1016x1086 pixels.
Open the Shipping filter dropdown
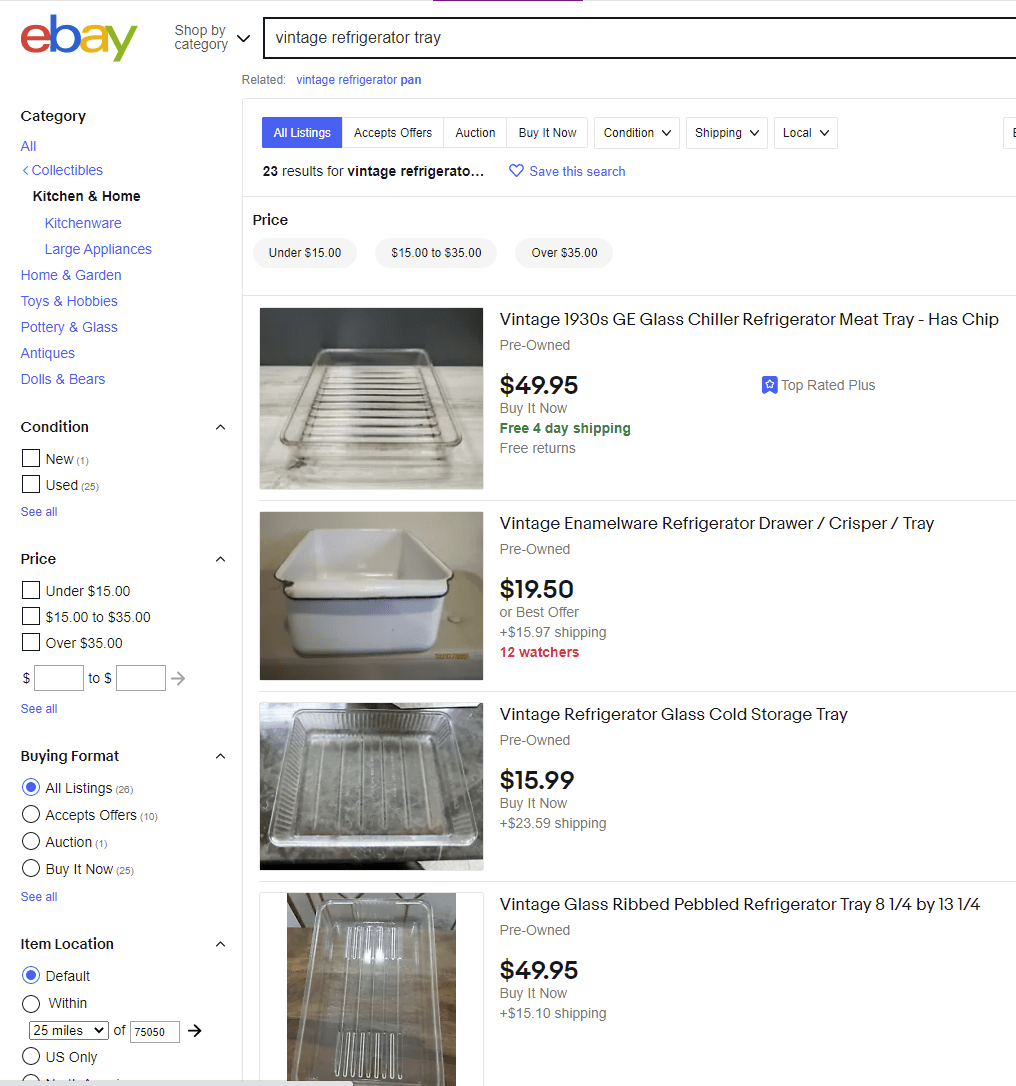[x=726, y=132]
